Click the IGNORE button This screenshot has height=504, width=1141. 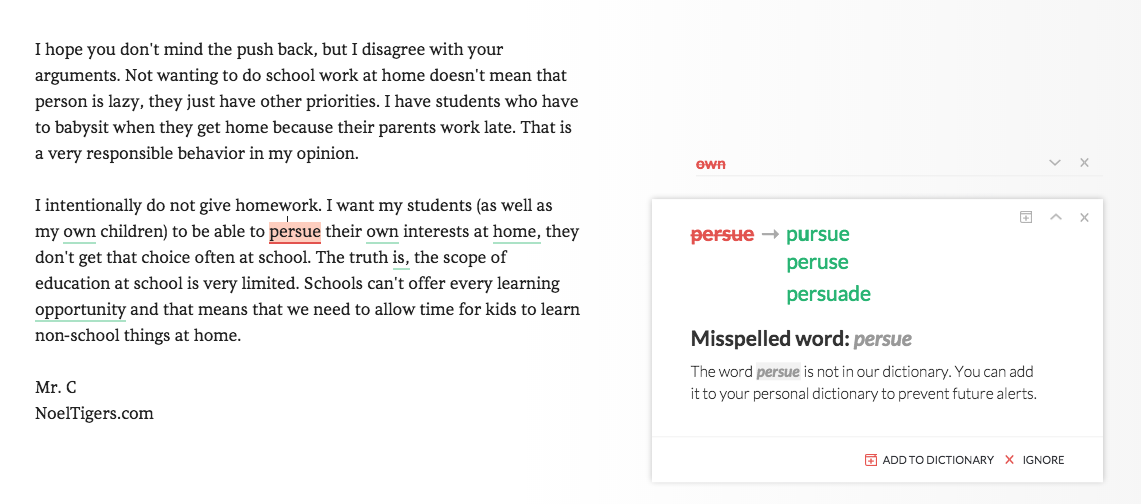tap(1043, 460)
